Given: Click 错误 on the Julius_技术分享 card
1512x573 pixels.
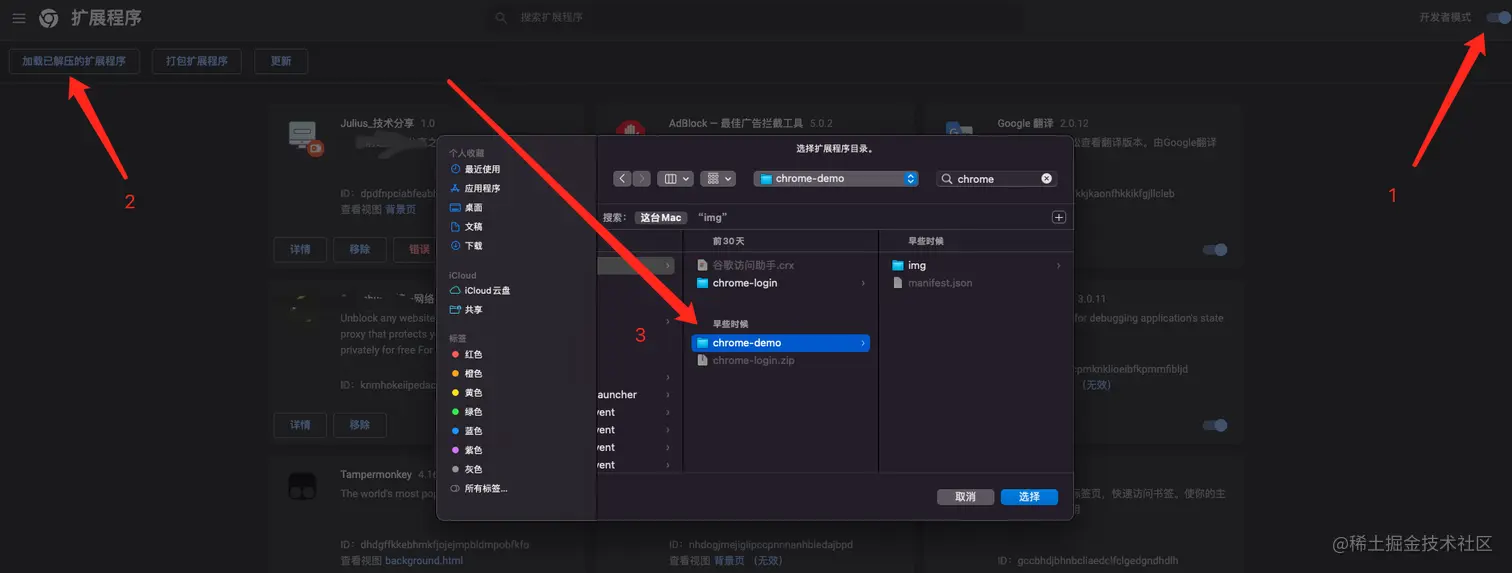Looking at the screenshot, I should coord(414,249).
